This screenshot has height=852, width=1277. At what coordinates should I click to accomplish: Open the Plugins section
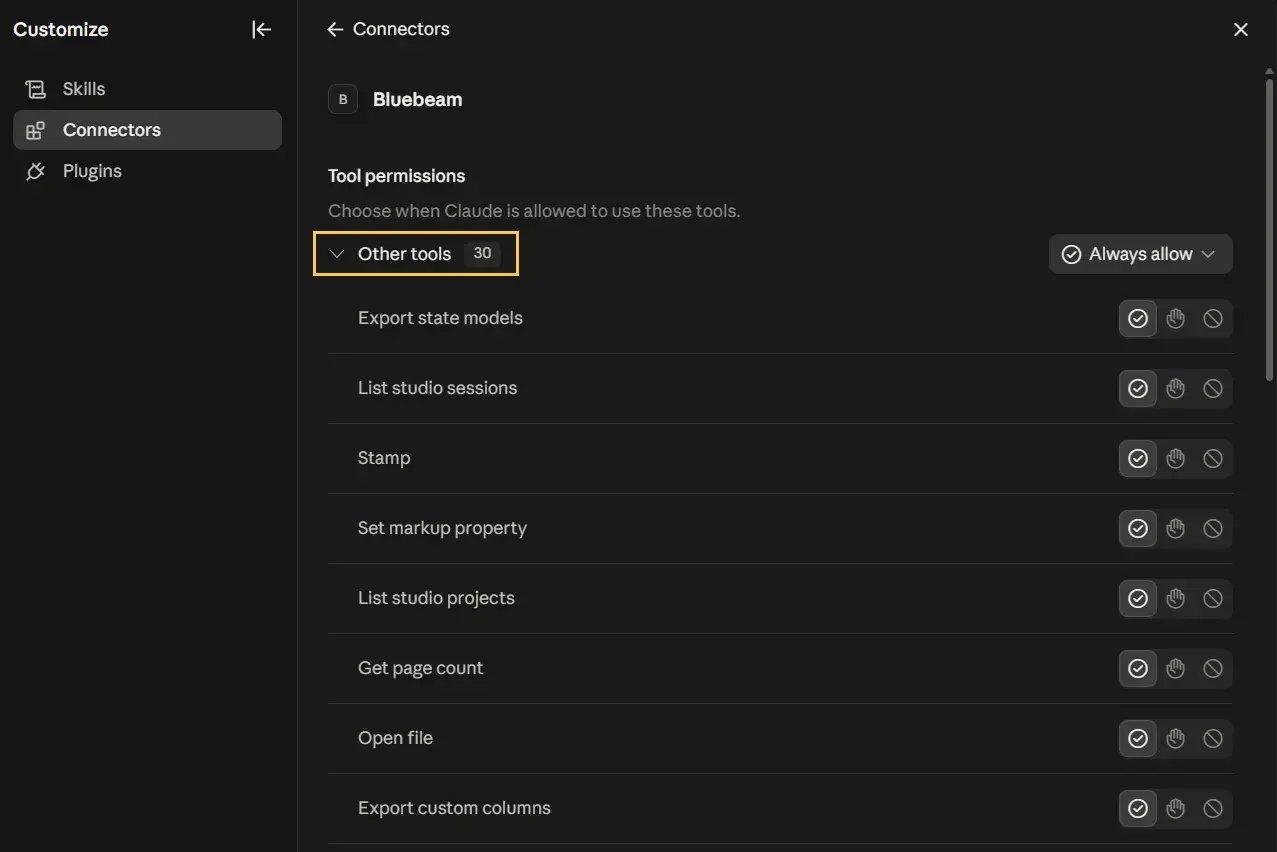tap(147, 171)
